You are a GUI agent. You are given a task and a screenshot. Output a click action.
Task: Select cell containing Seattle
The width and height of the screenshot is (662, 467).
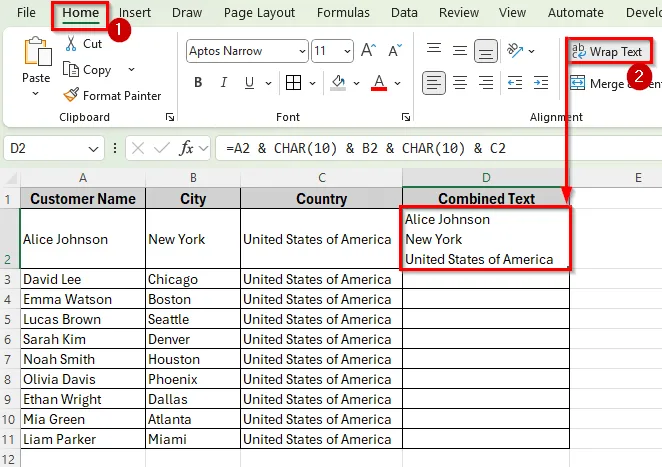[193, 319]
